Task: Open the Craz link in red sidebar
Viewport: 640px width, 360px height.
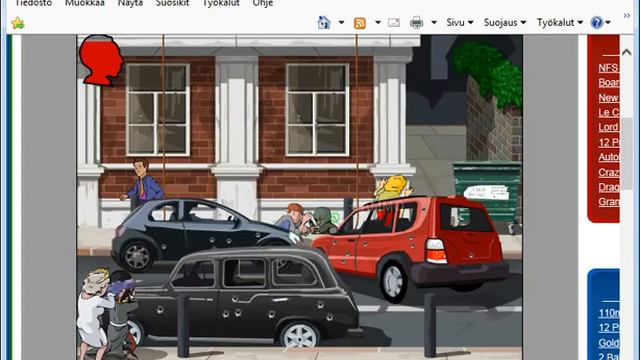Action: point(608,172)
